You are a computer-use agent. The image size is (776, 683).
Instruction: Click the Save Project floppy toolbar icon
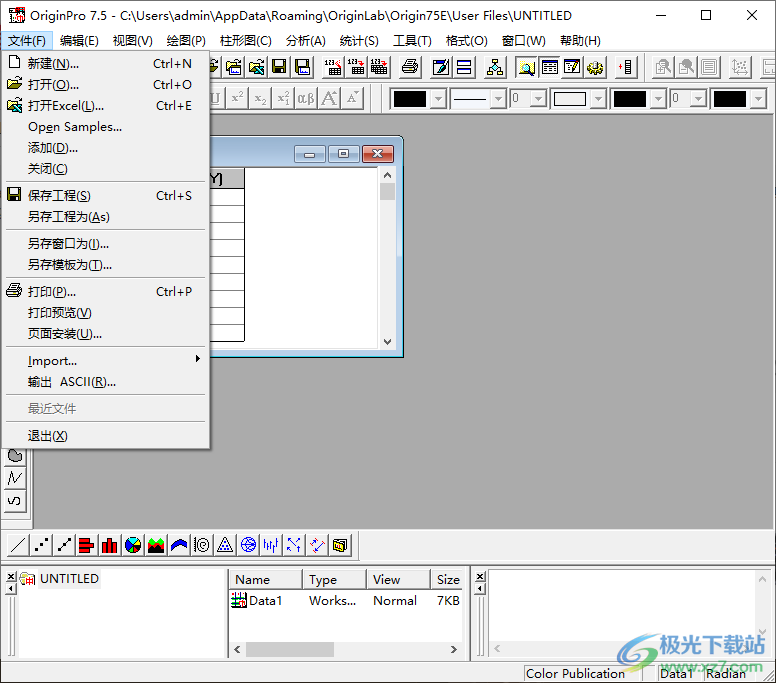tap(279, 67)
